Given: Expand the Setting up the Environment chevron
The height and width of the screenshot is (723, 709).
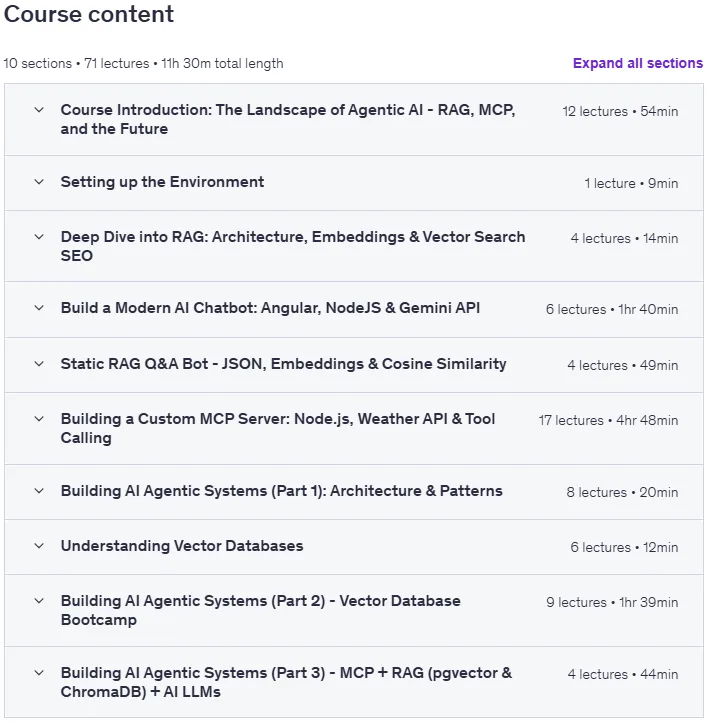Looking at the screenshot, I should [x=39, y=182].
